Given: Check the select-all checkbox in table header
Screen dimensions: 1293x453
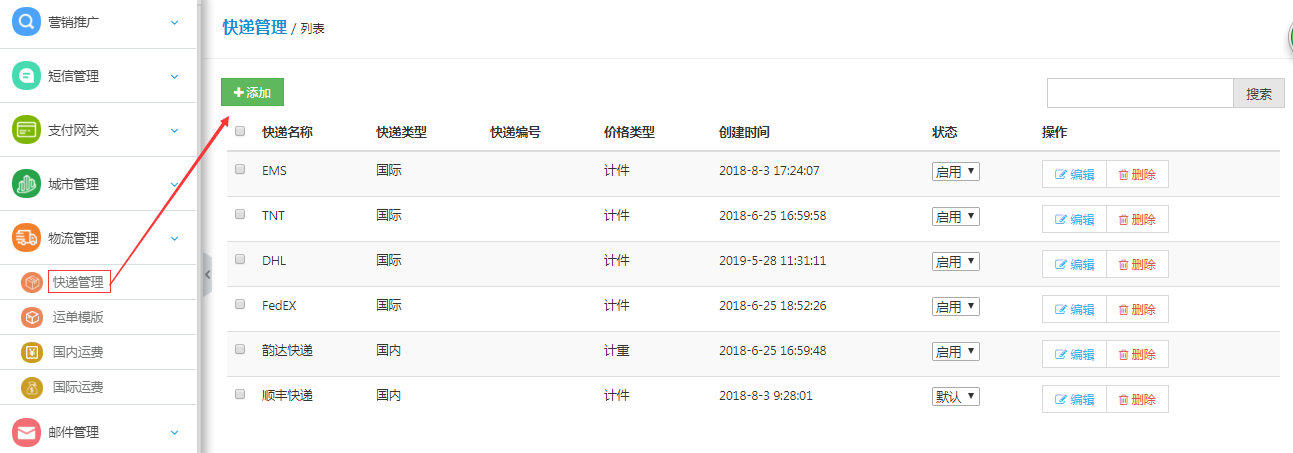Looking at the screenshot, I should click(240, 131).
